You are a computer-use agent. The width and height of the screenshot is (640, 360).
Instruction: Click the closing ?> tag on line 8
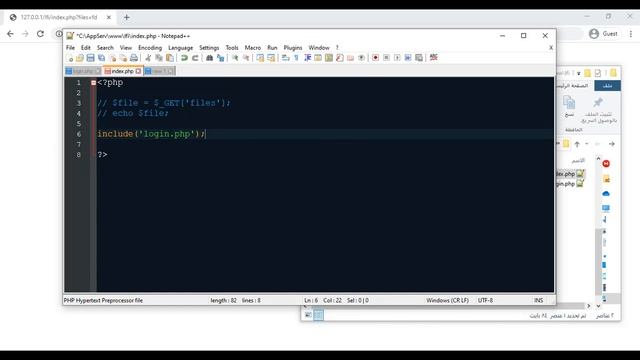pyautogui.click(x=102, y=155)
